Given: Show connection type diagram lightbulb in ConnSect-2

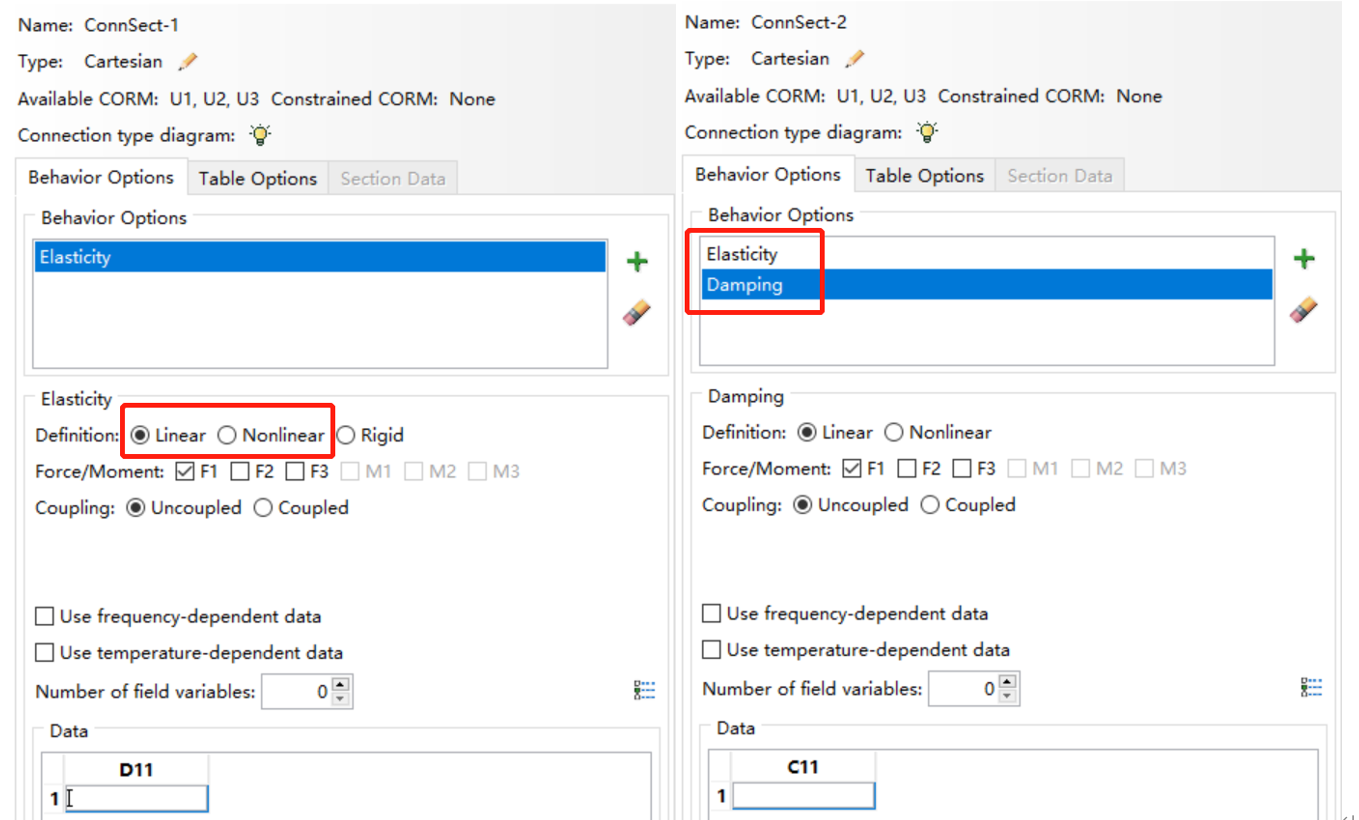Looking at the screenshot, I should tap(927, 132).
